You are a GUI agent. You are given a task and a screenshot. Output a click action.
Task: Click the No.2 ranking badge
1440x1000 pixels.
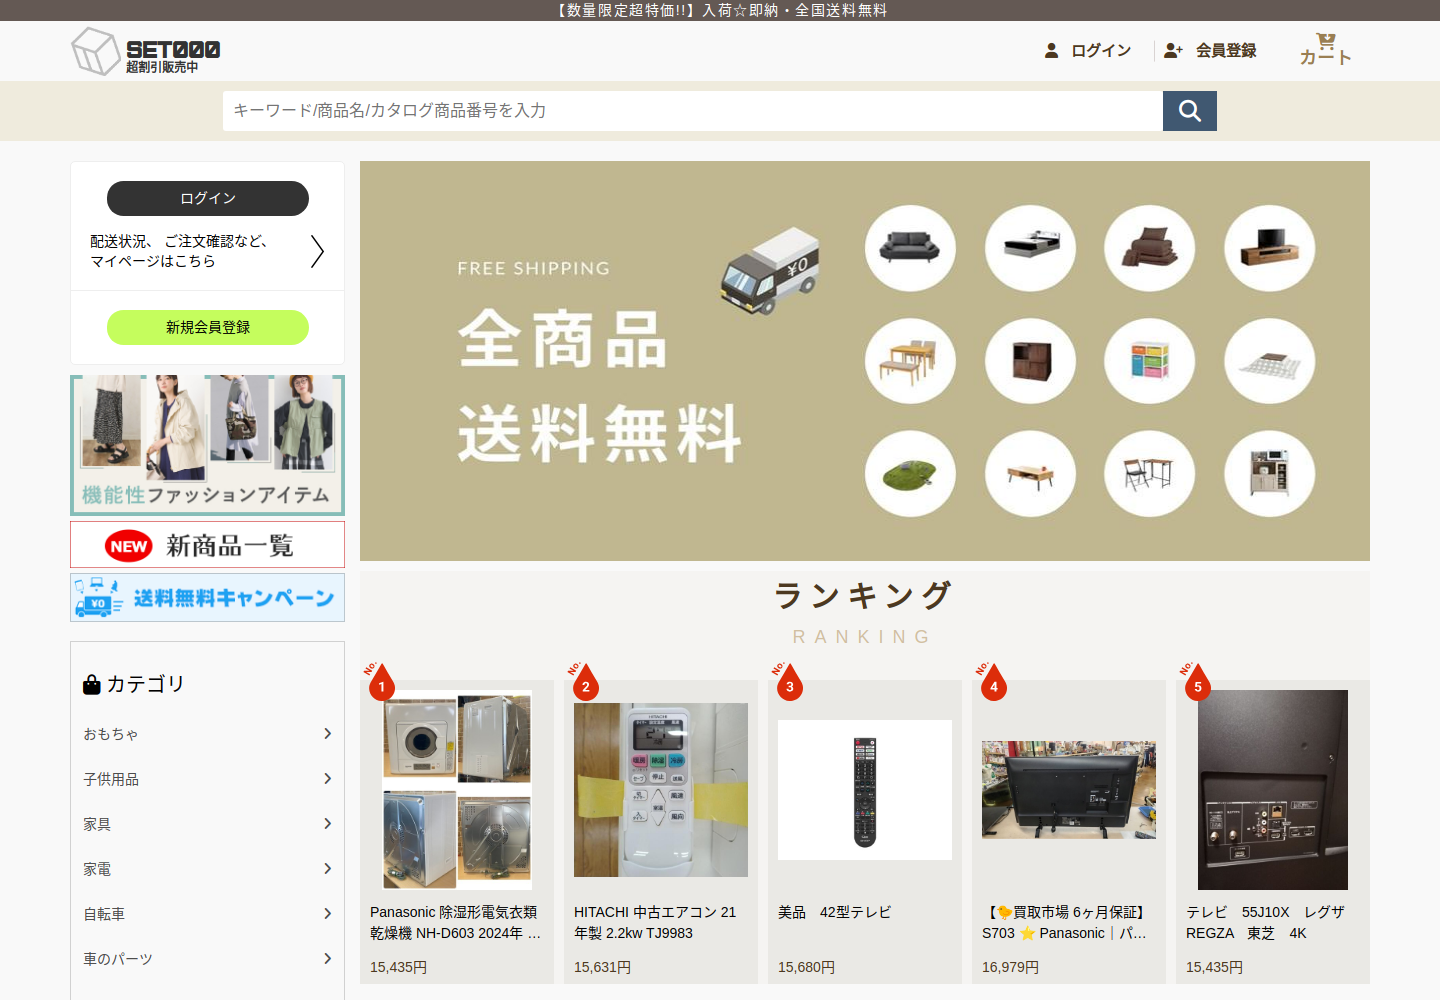point(585,681)
